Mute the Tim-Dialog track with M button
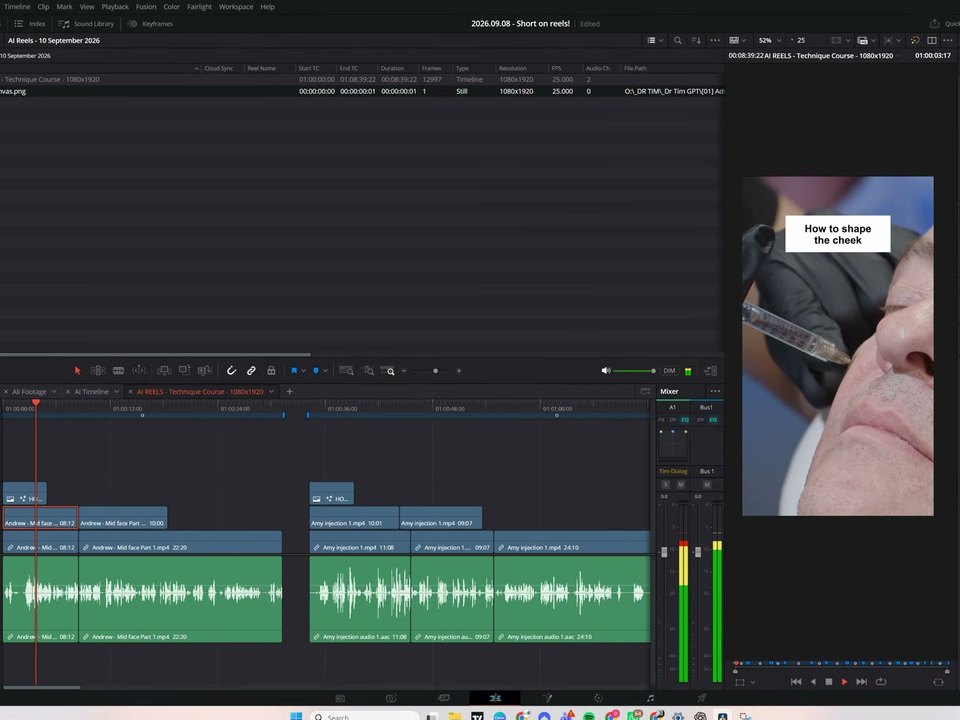This screenshot has height=720, width=960. coord(680,484)
